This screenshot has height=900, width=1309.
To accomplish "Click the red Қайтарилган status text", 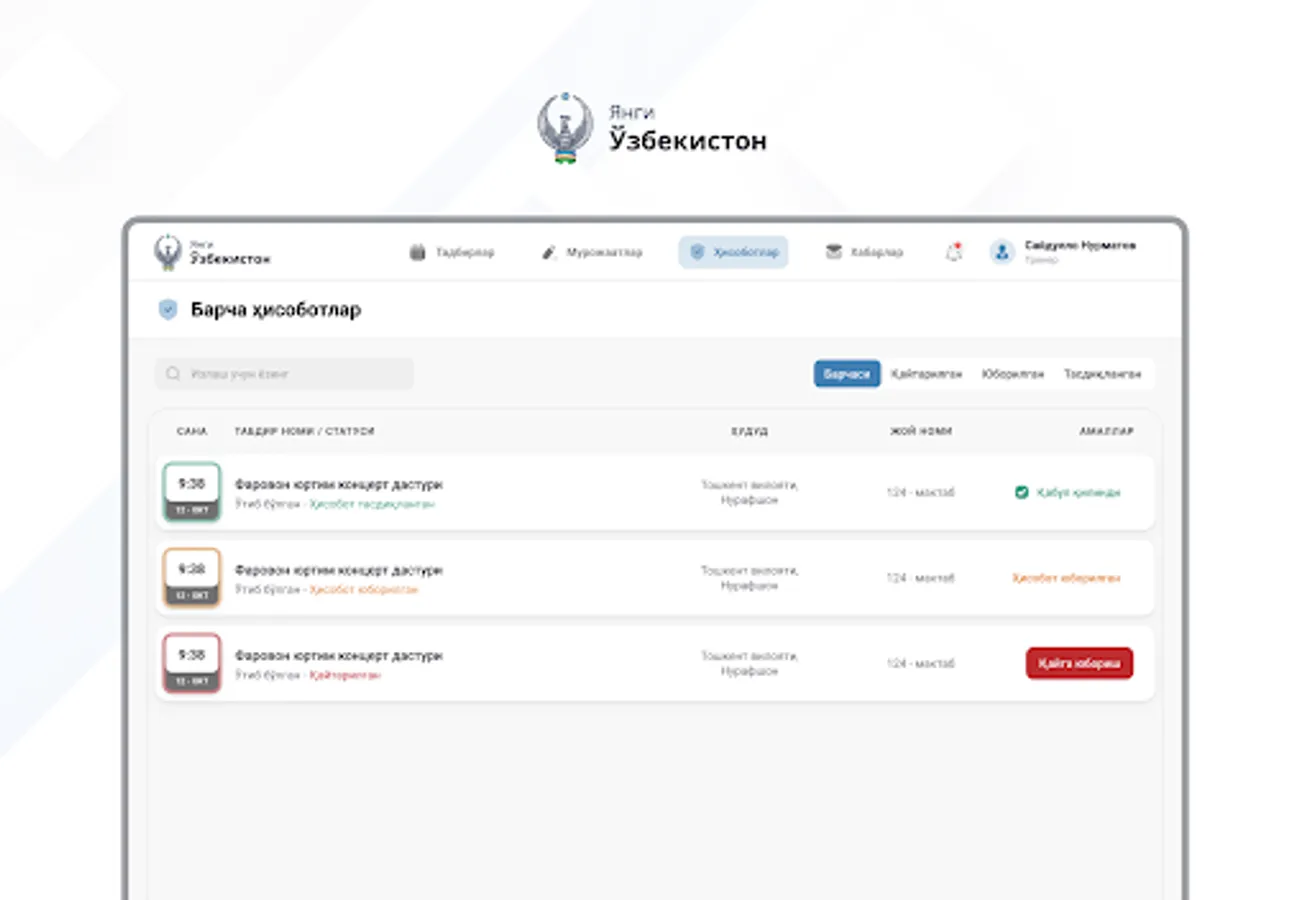I will [345, 675].
